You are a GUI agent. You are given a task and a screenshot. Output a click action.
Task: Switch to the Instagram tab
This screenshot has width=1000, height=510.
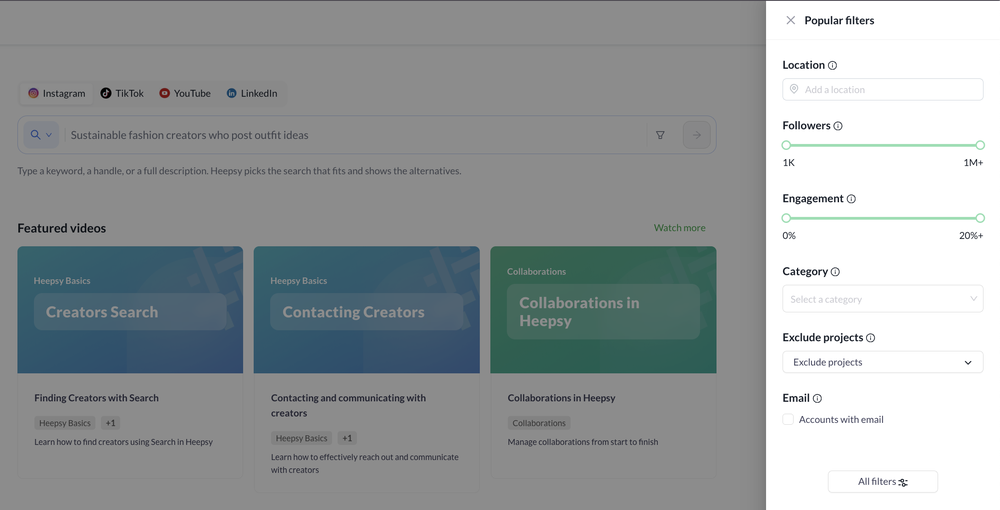(57, 93)
